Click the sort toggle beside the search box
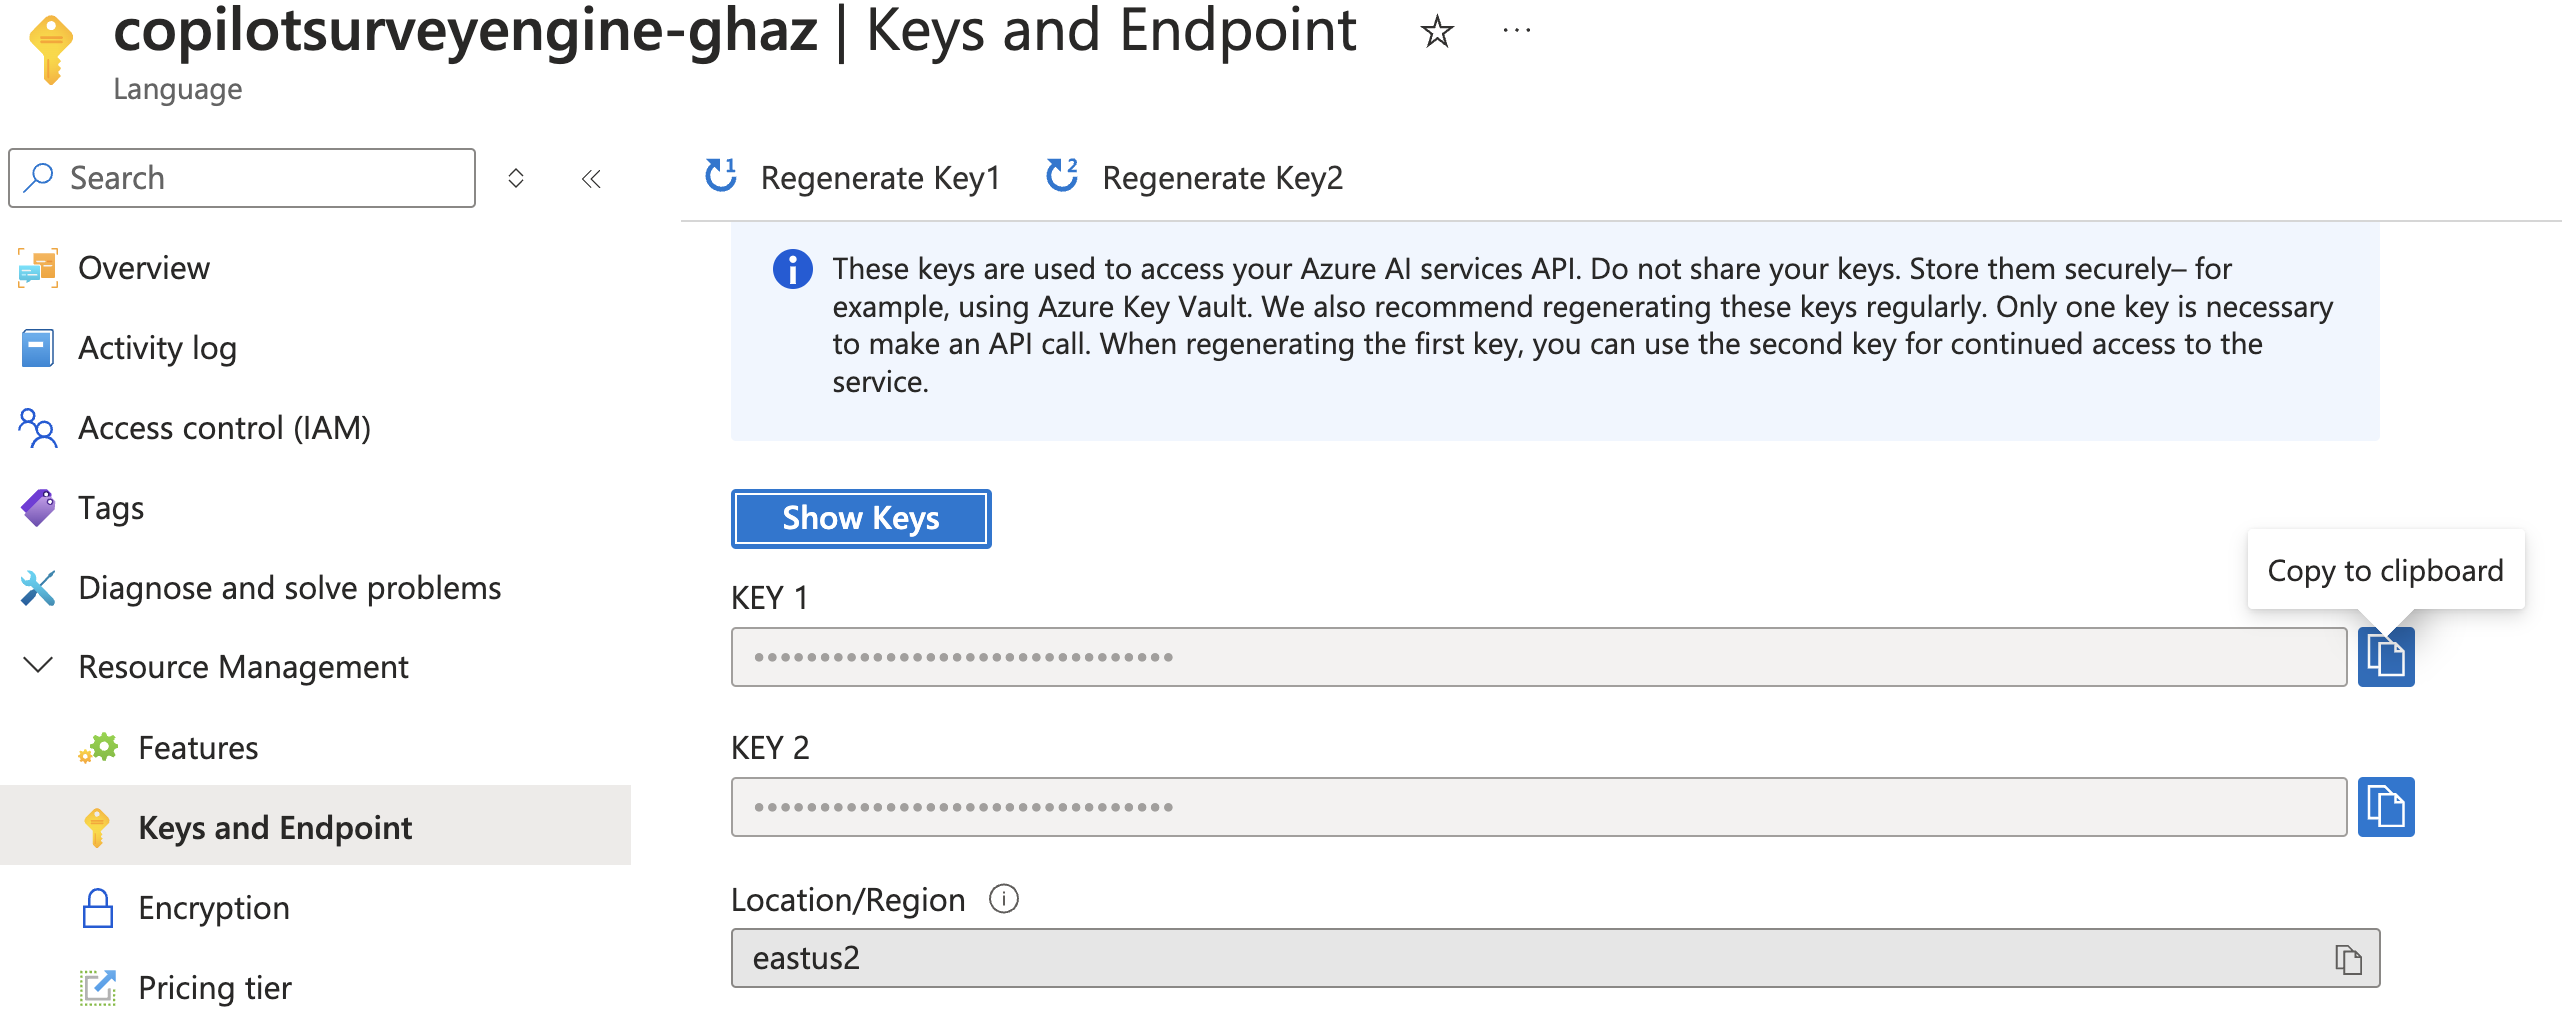Image resolution: width=2562 pixels, height=1022 pixels. (516, 178)
